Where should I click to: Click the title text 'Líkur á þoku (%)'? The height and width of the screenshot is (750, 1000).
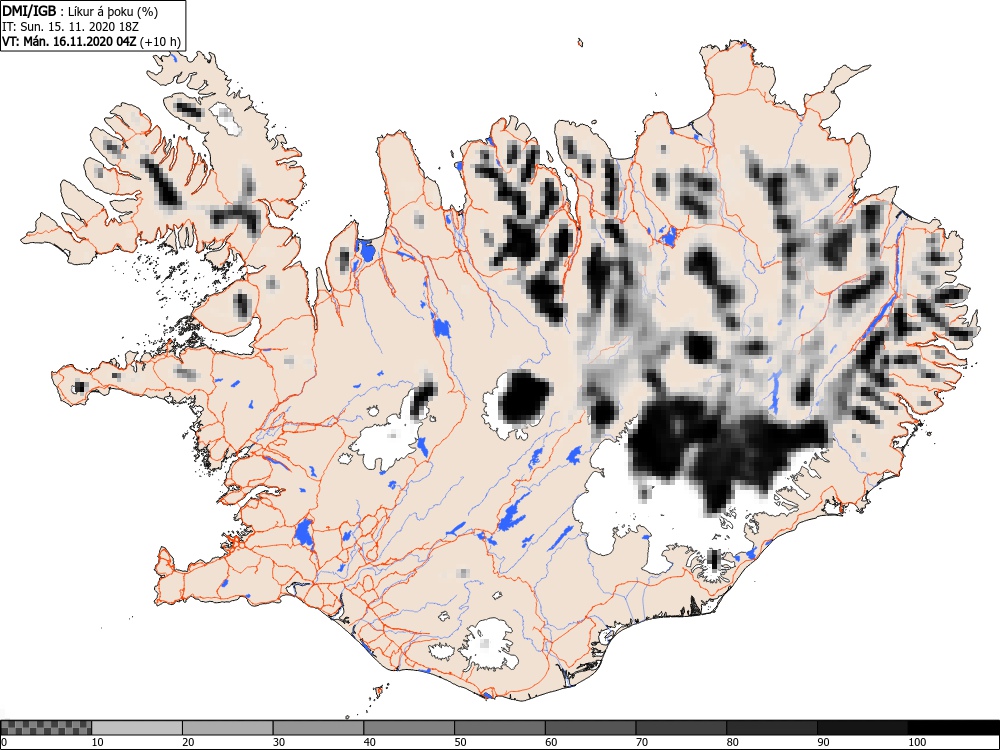(112, 11)
